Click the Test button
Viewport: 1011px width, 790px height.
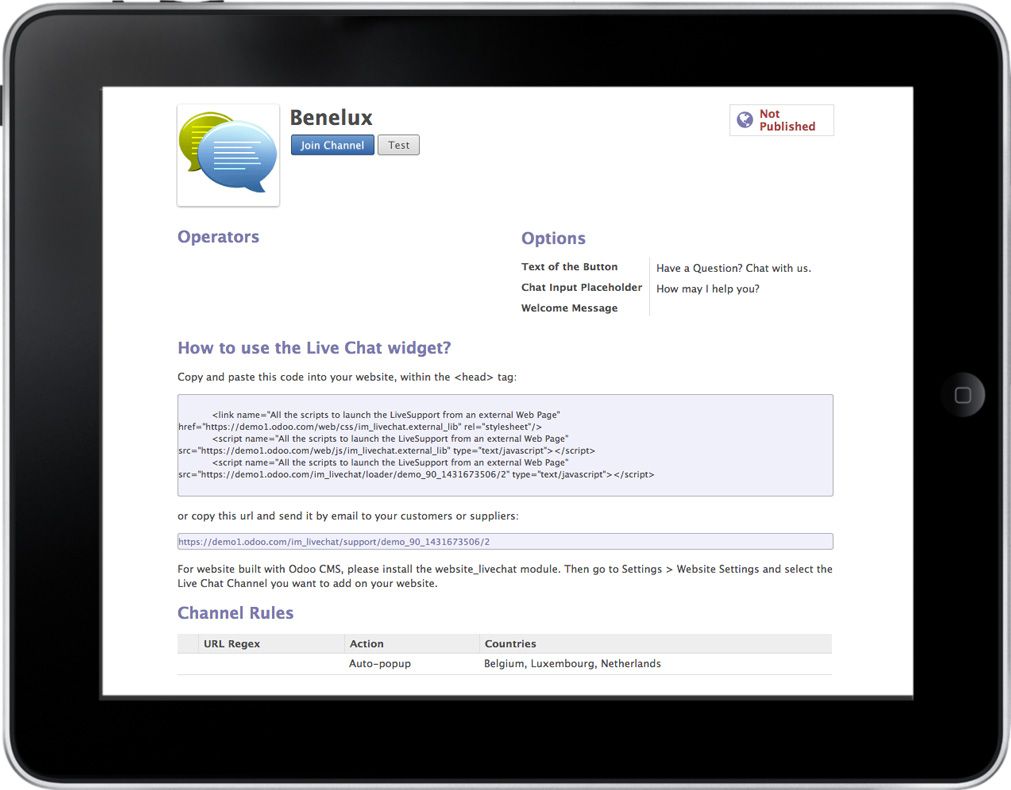pos(398,145)
